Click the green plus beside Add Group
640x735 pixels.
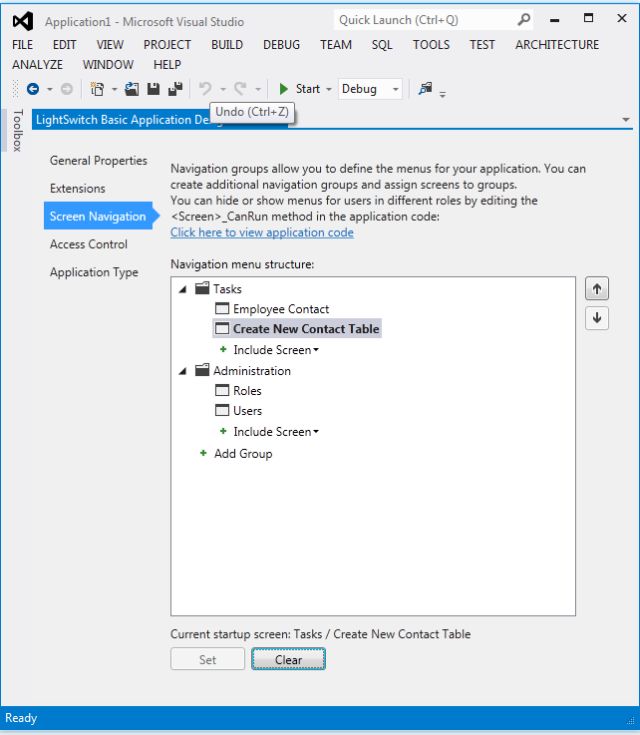pyautogui.click(x=203, y=453)
